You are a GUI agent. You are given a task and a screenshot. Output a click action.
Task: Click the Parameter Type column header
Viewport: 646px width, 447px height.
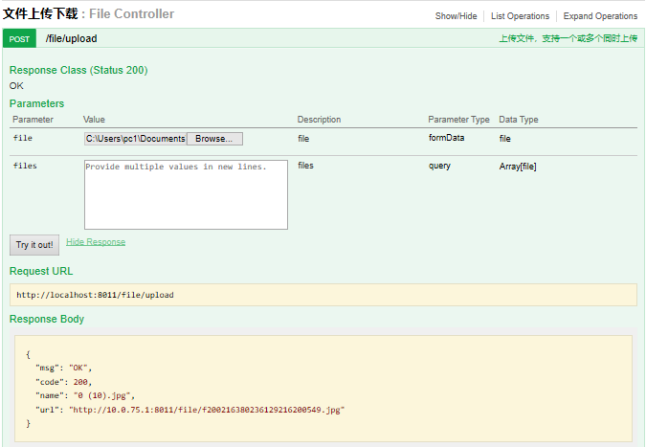coord(459,120)
